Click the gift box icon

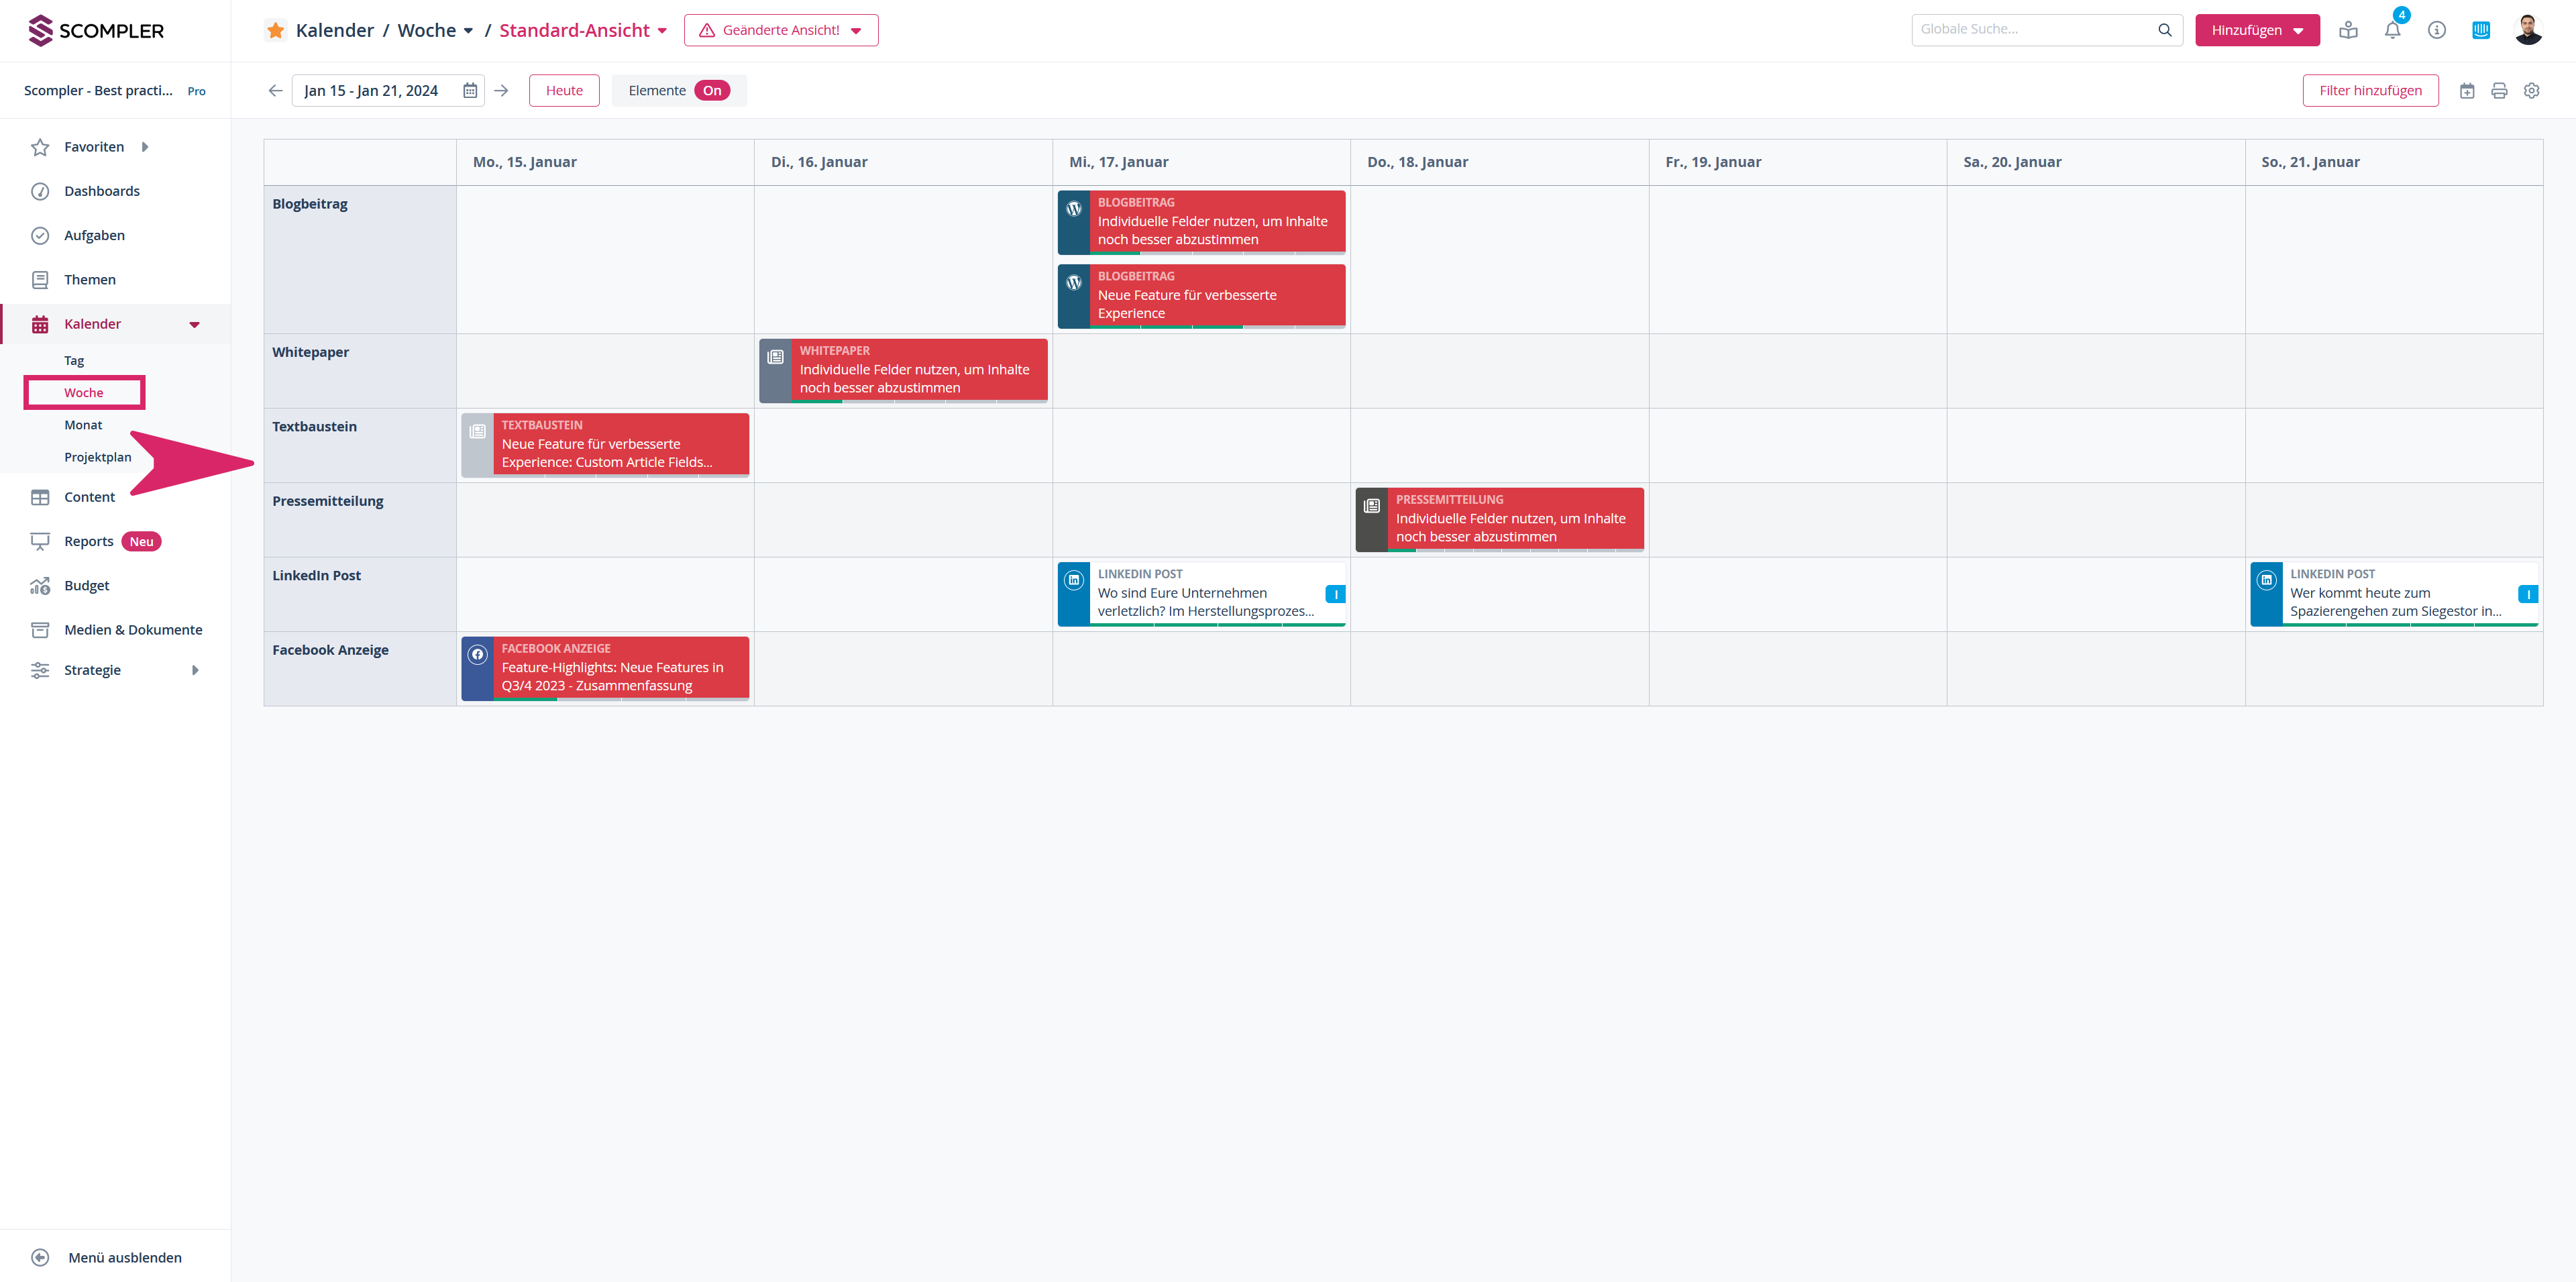tap(2348, 30)
